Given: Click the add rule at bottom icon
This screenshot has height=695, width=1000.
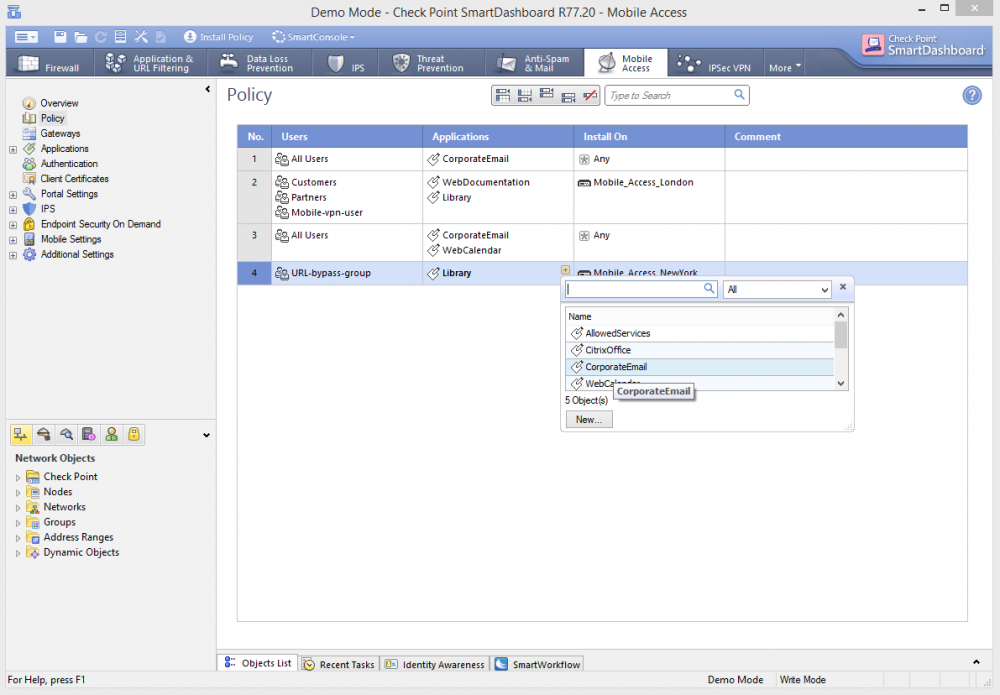Looking at the screenshot, I should pos(524,96).
